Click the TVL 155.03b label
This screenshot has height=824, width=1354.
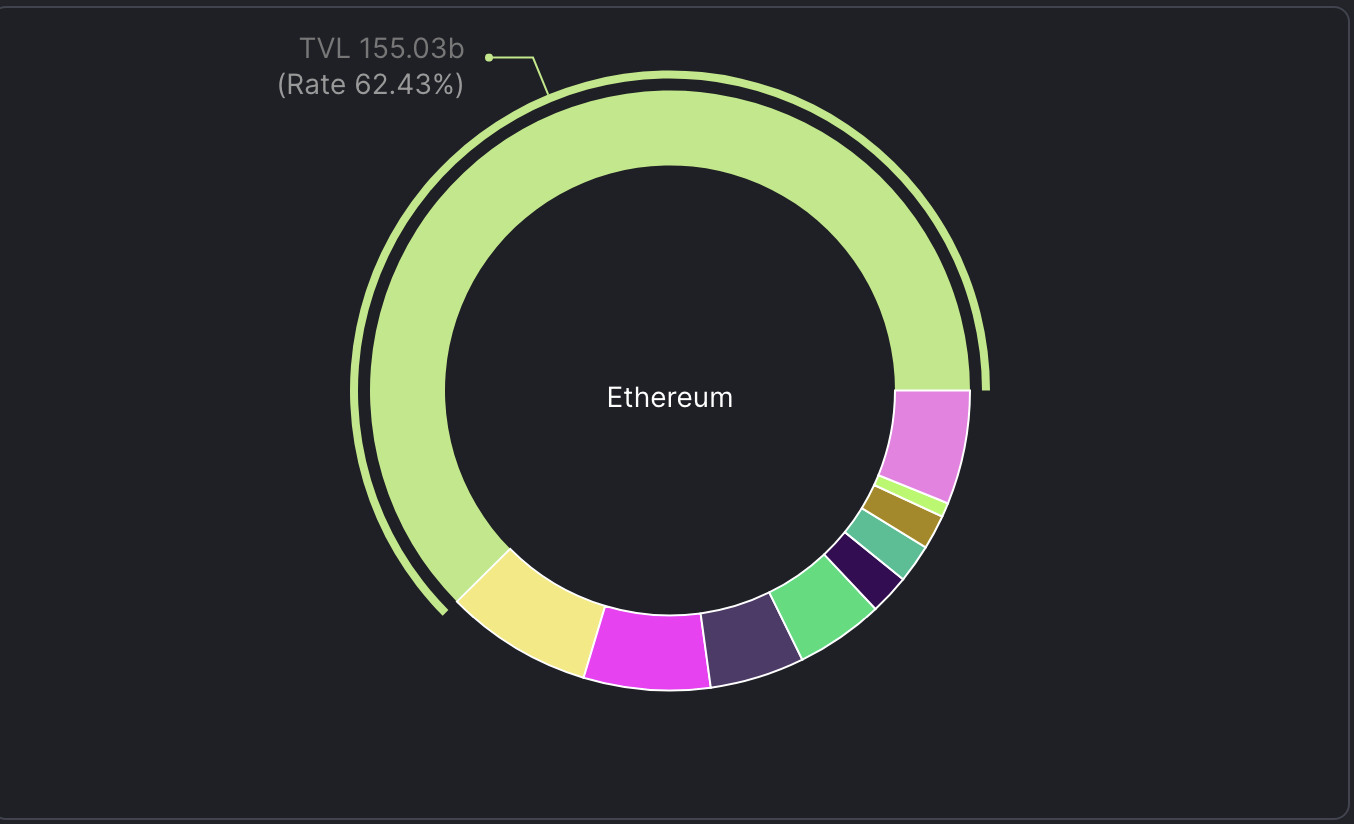[381, 48]
